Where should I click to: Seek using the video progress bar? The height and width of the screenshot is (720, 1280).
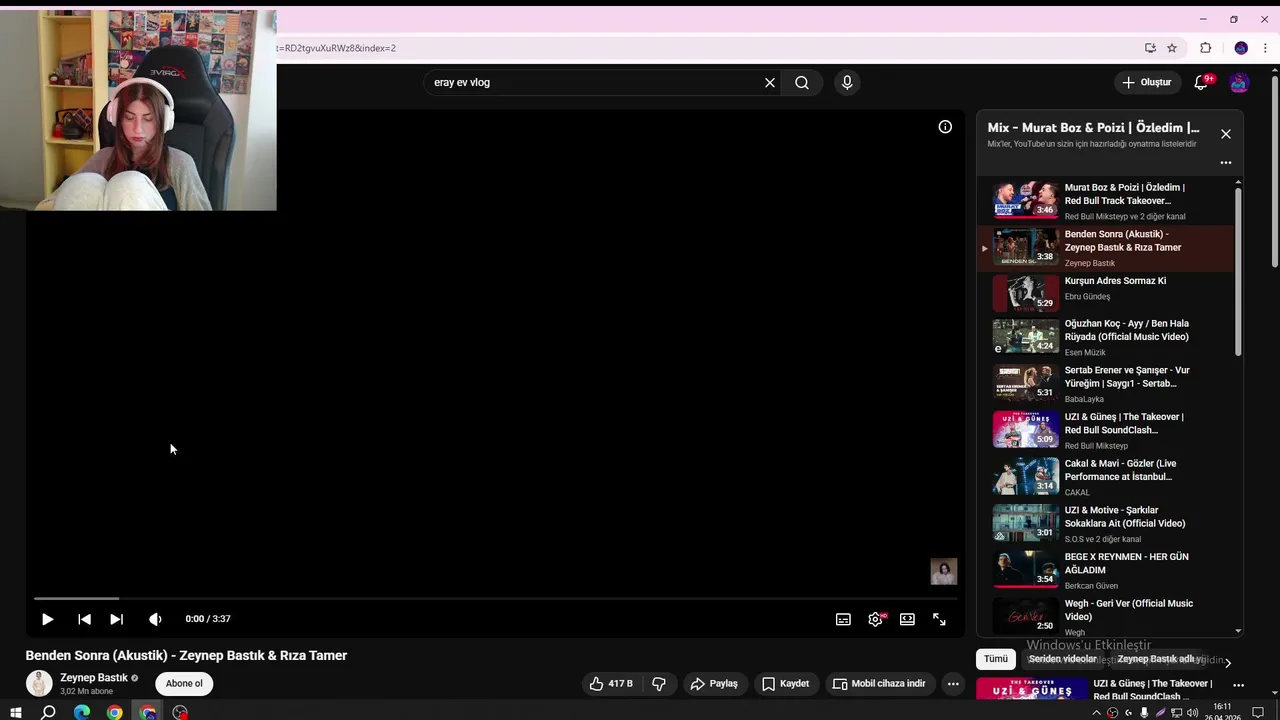coord(495,598)
